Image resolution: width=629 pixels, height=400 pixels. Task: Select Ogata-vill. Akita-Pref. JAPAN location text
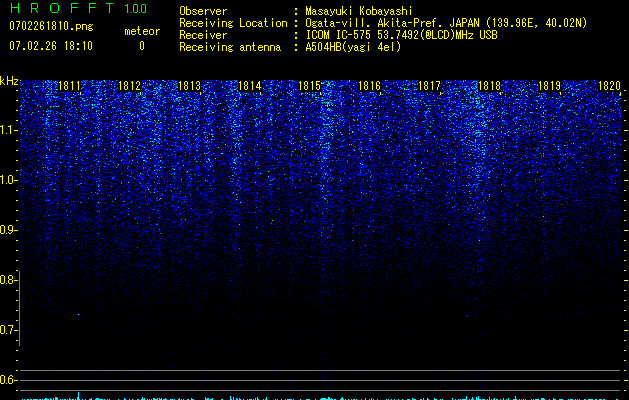coord(446,23)
